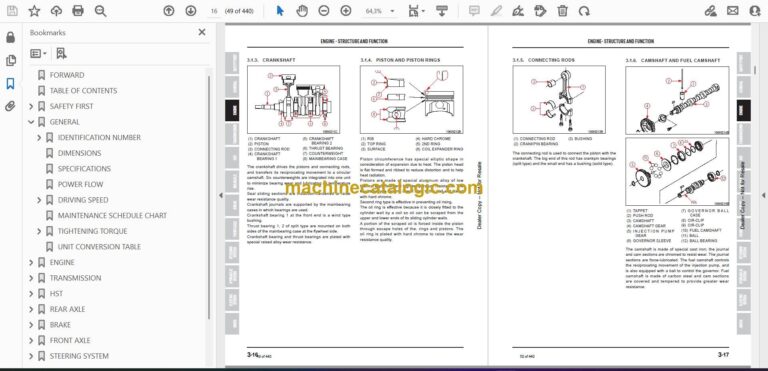The width and height of the screenshot is (768, 371).
Task: Collapse the GENERAL bookmark
Action: click(31, 122)
